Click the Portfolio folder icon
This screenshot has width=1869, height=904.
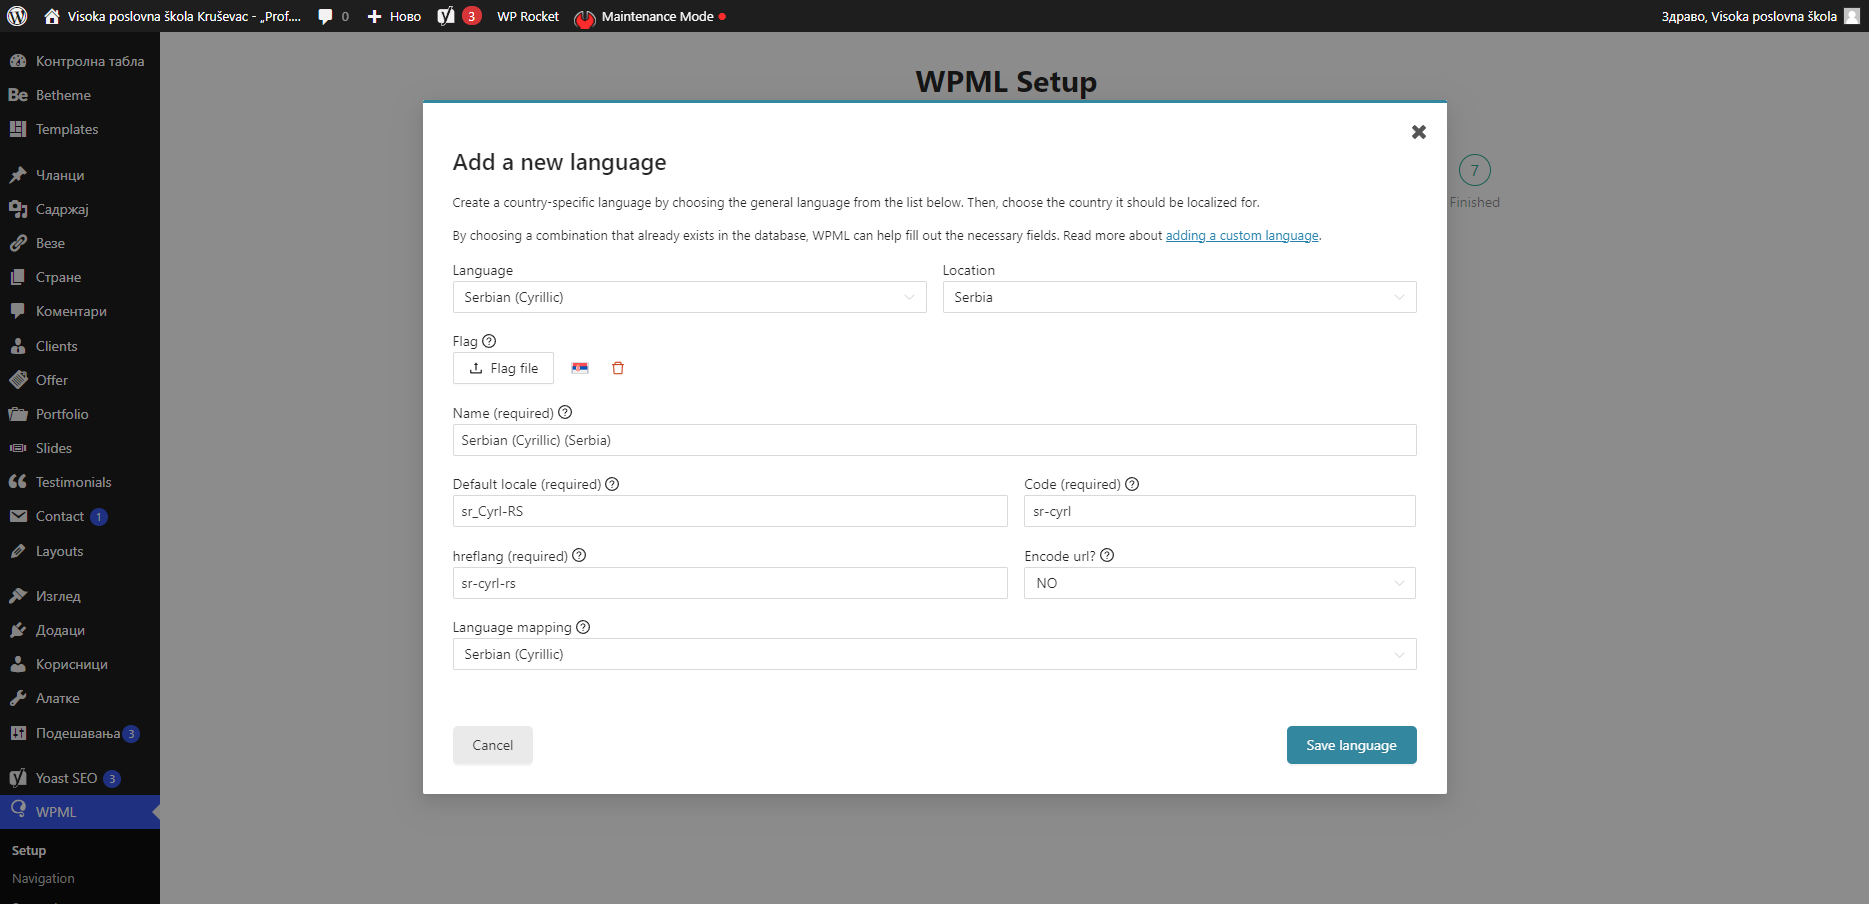click(18, 414)
